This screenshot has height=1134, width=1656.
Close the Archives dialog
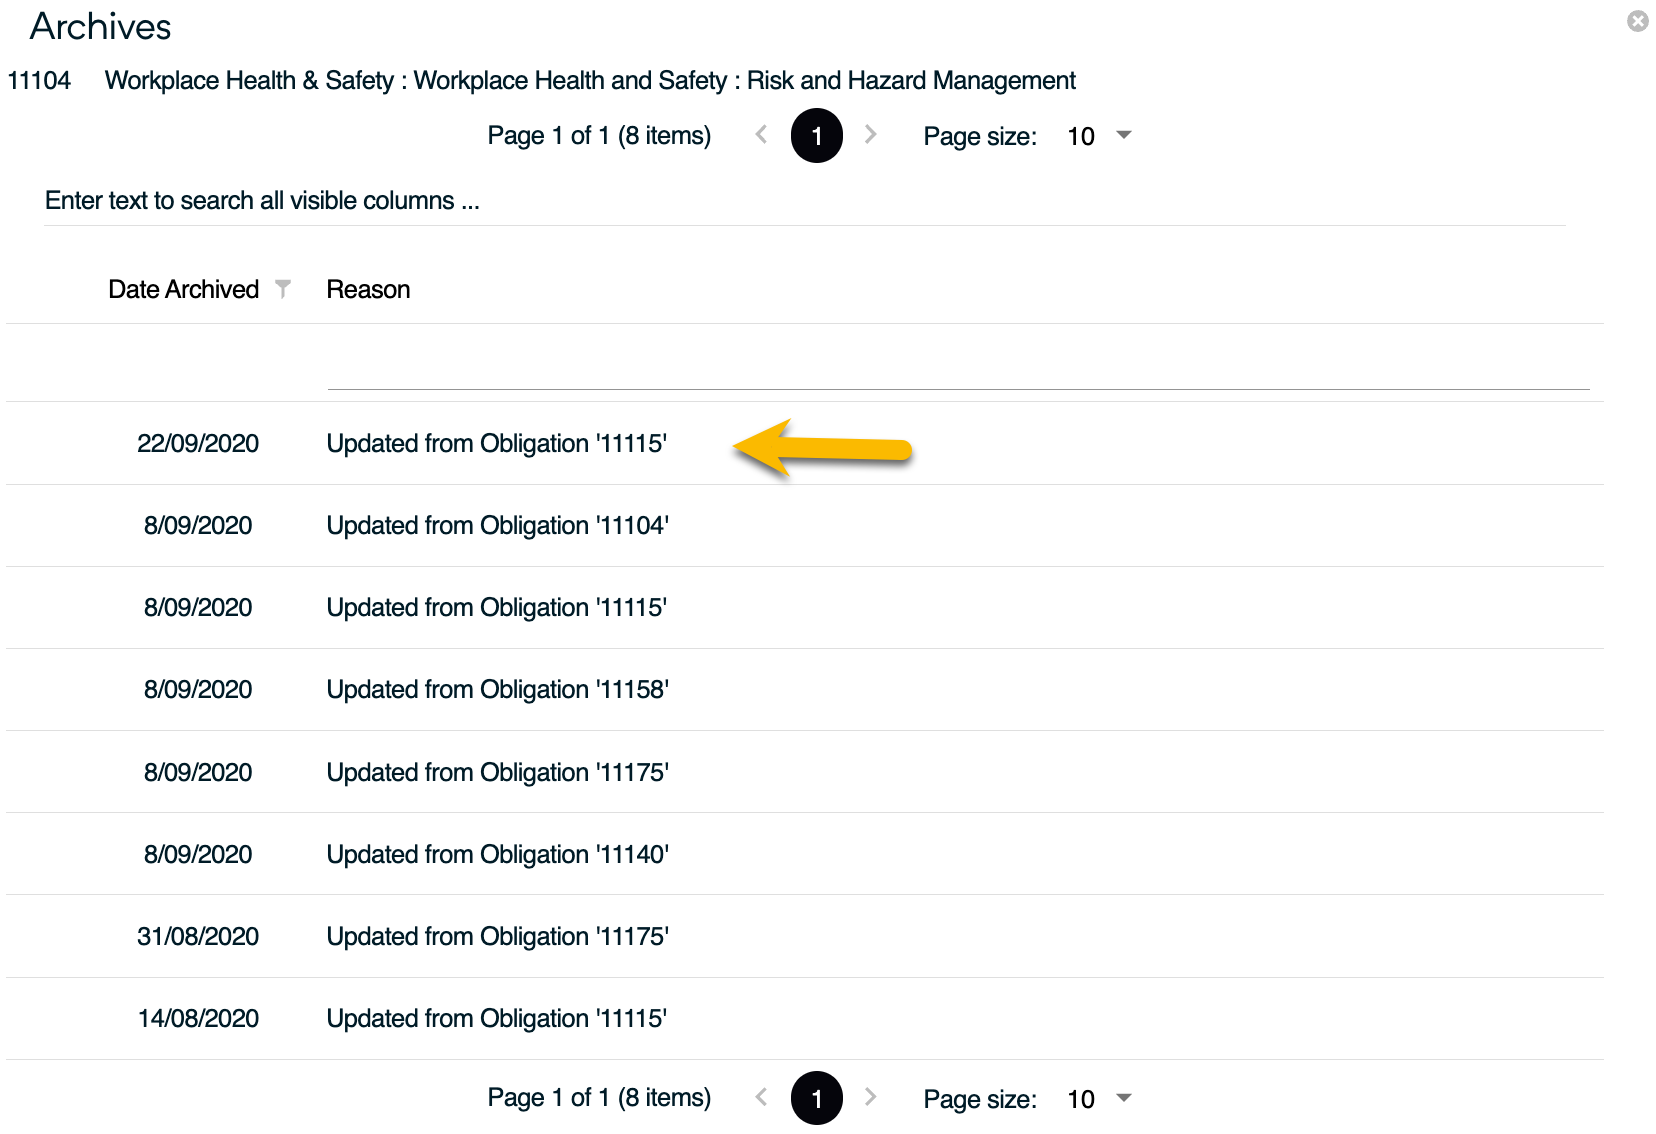(x=1637, y=21)
